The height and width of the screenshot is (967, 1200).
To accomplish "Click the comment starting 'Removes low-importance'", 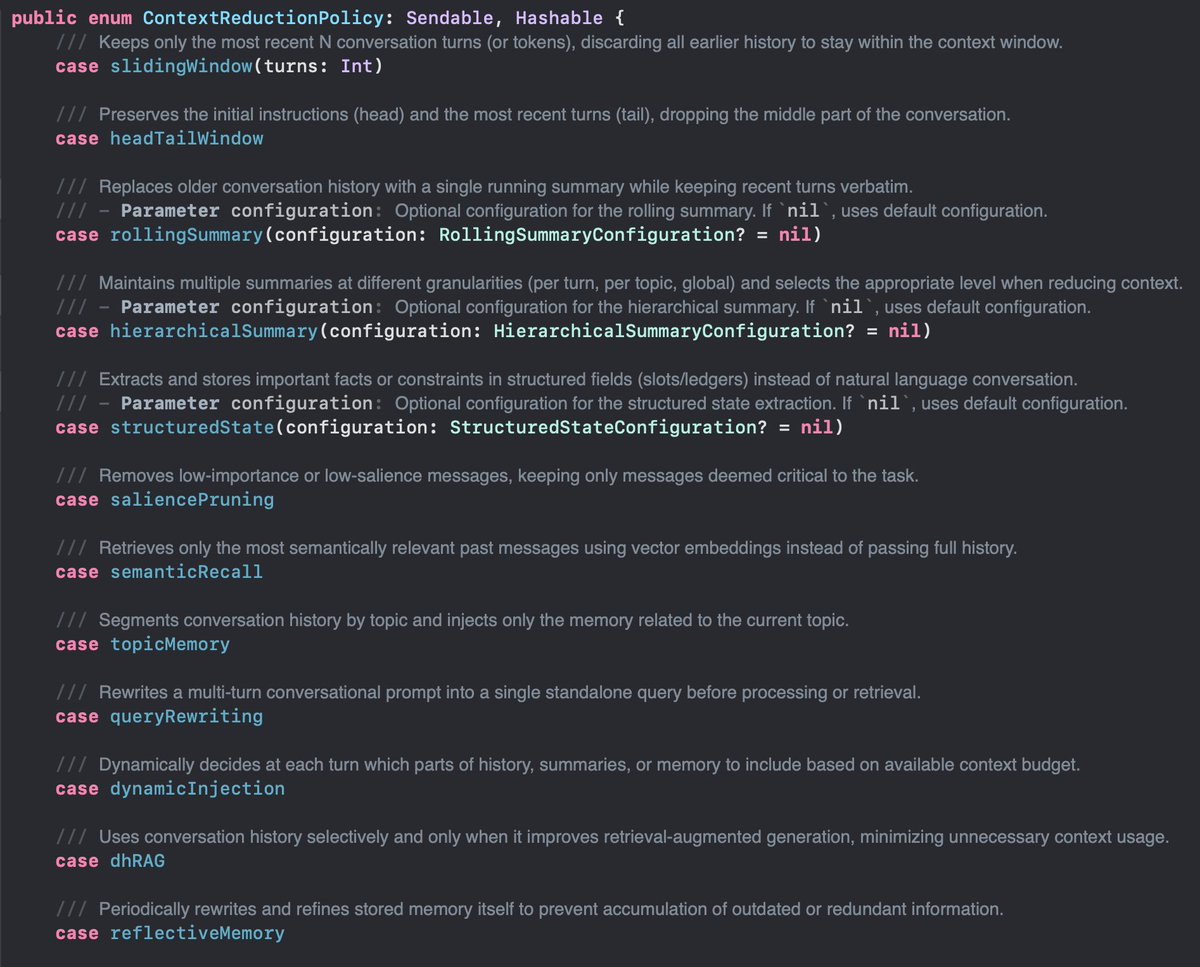I will click(x=487, y=476).
